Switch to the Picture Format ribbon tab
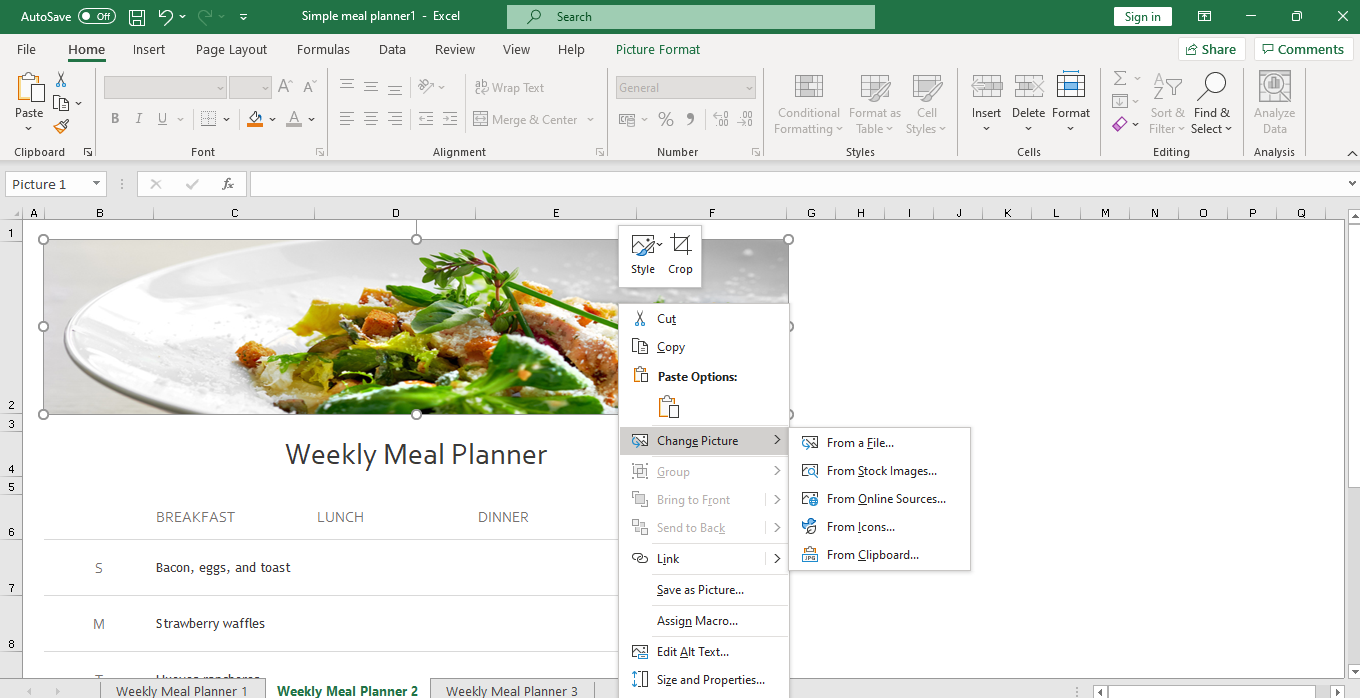This screenshot has width=1360, height=698. [x=657, y=49]
